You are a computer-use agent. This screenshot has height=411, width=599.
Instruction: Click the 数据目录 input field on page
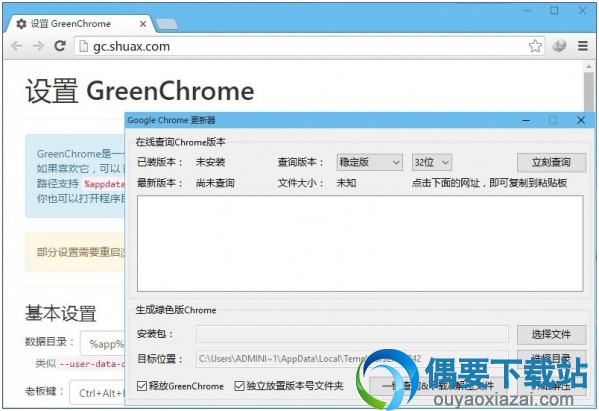pyautogui.click(x=102, y=343)
